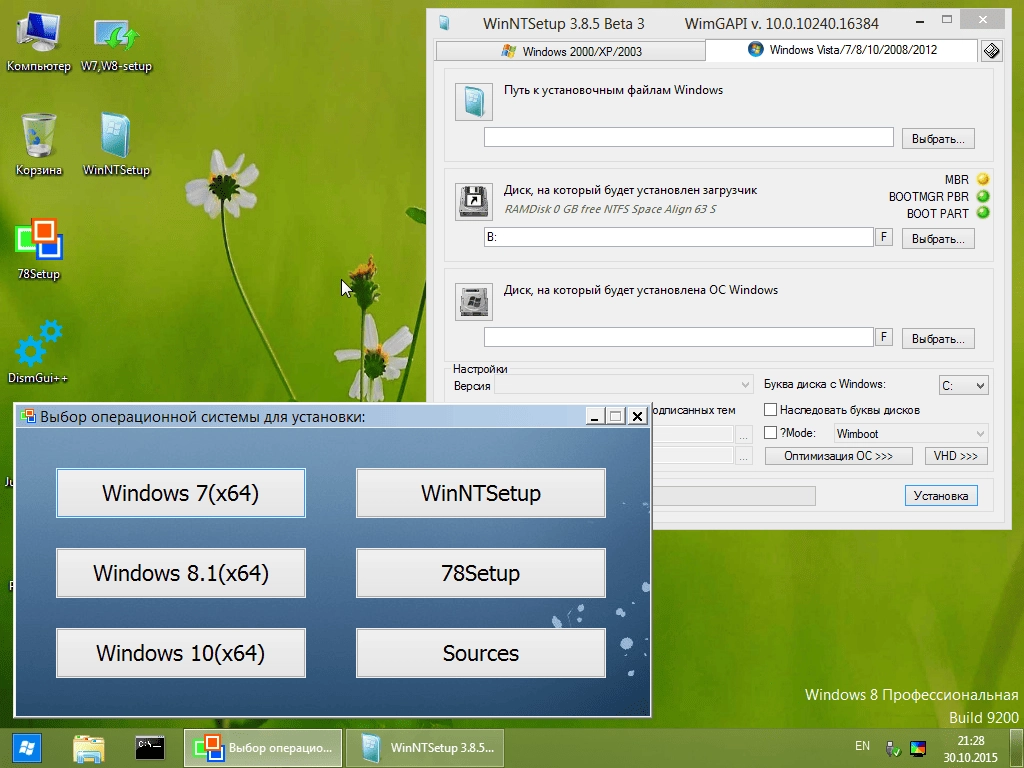Open the Компьютер desktop icon
This screenshot has width=1024, height=768.
point(39,42)
